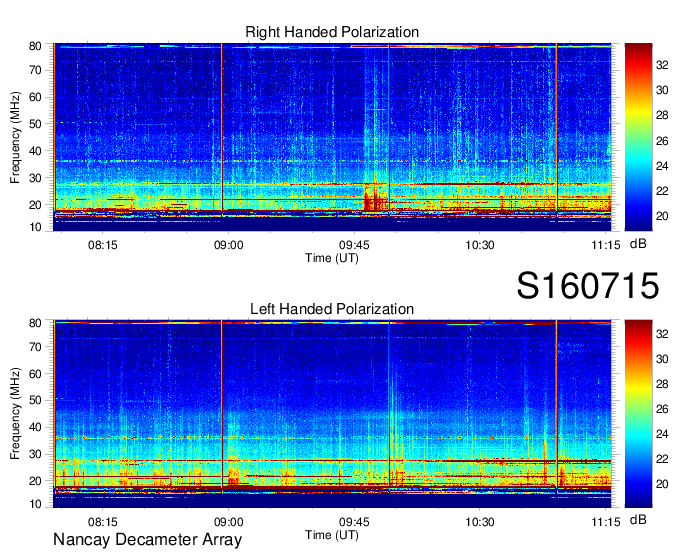This screenshot has height=552, width=680.
Task: Click the dB unit label beside bottom plot
Action: point(638,519)
